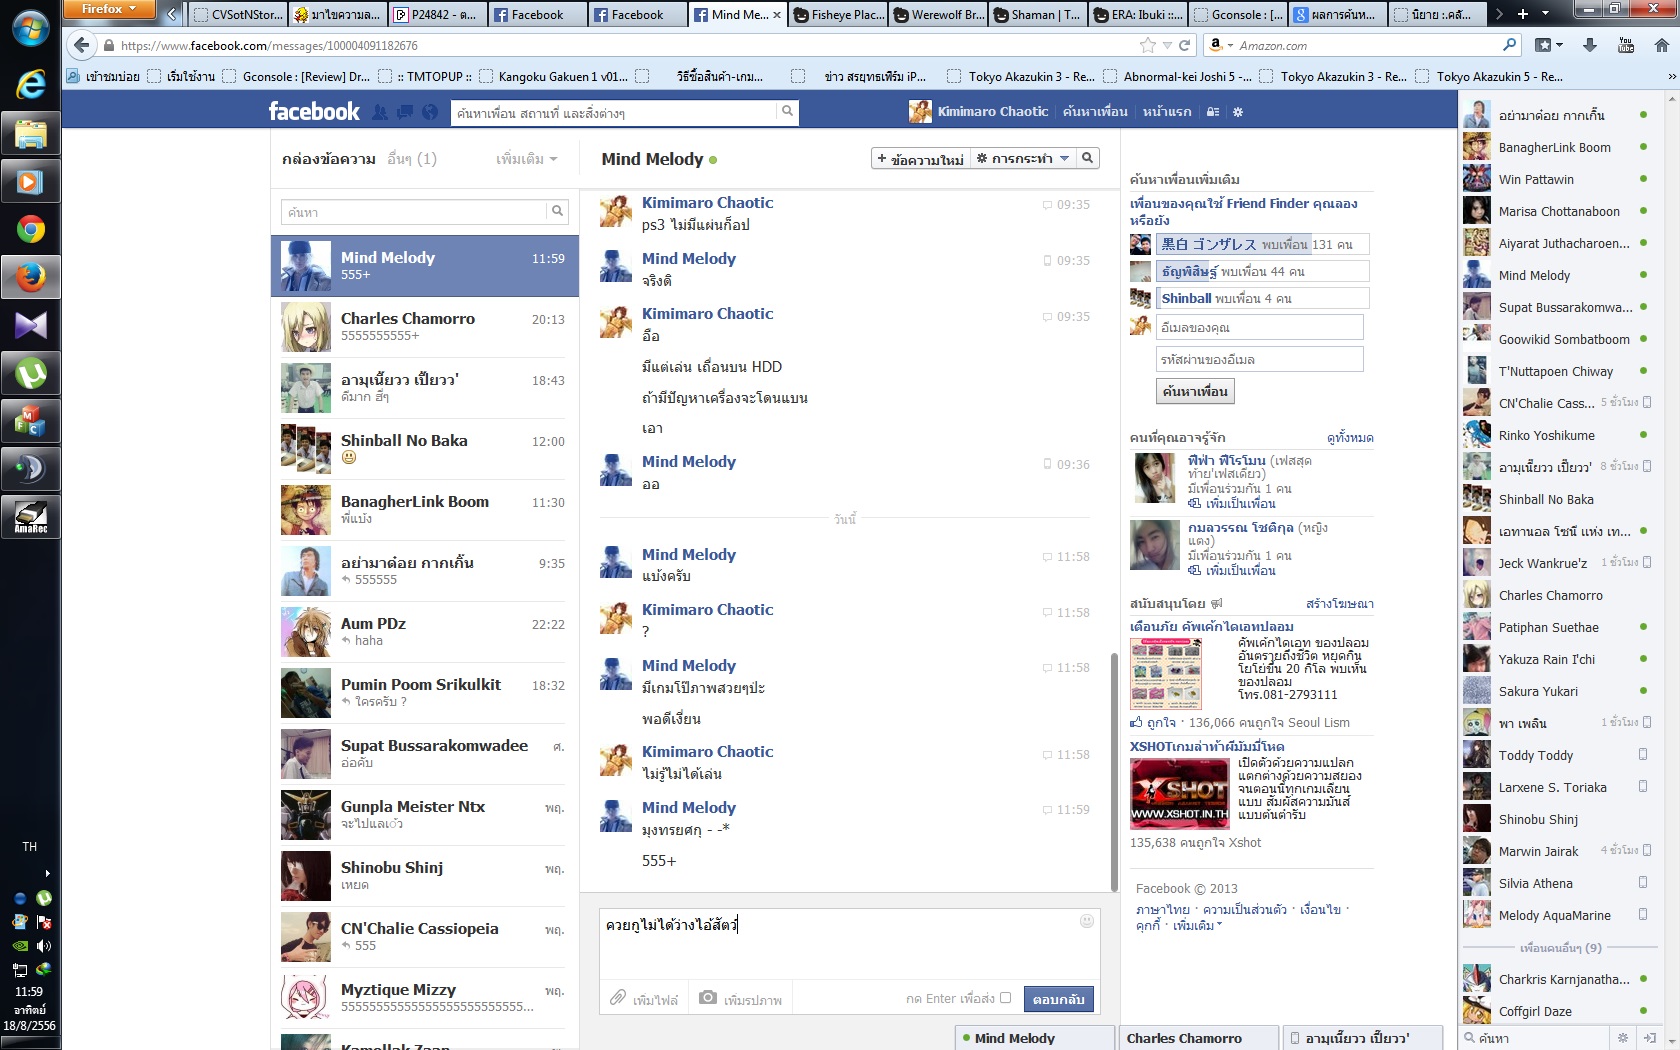Screen dimensions: 1680x1050
Task: Click the XSHOT ad thumbnail
Action: coord(1180,794)
